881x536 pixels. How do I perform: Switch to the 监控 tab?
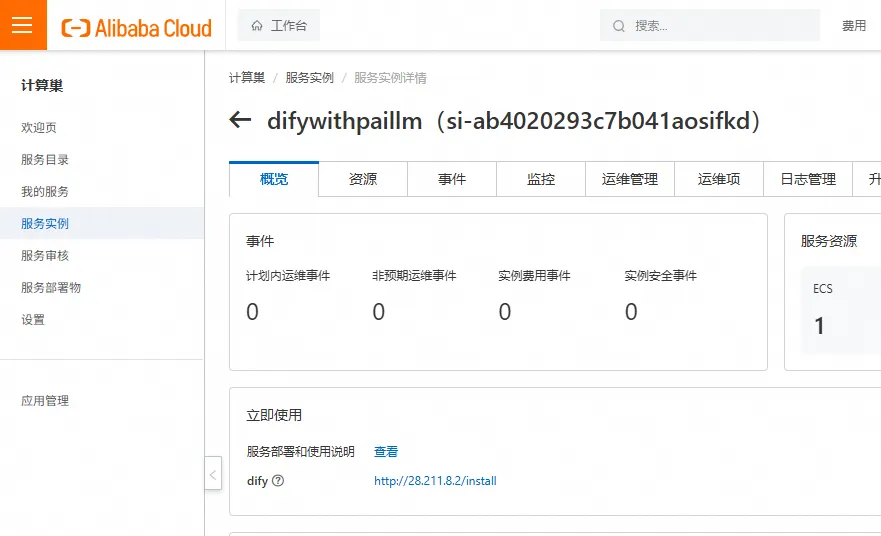(x=541, y=179)
